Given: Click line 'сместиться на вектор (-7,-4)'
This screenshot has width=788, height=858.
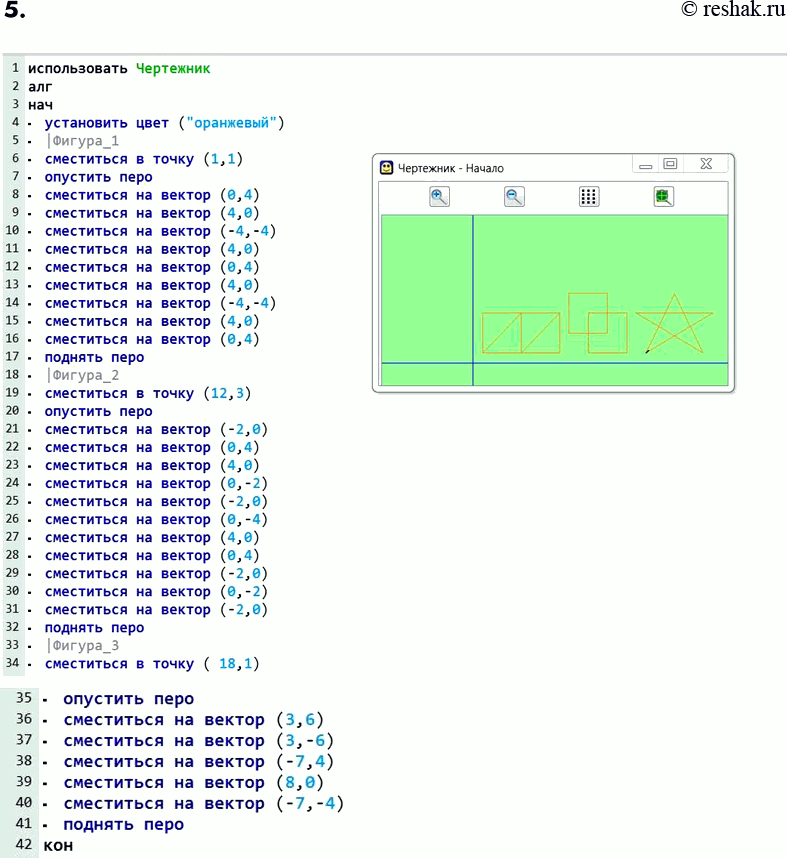Looking at the screenshot, I should (204, 803).
